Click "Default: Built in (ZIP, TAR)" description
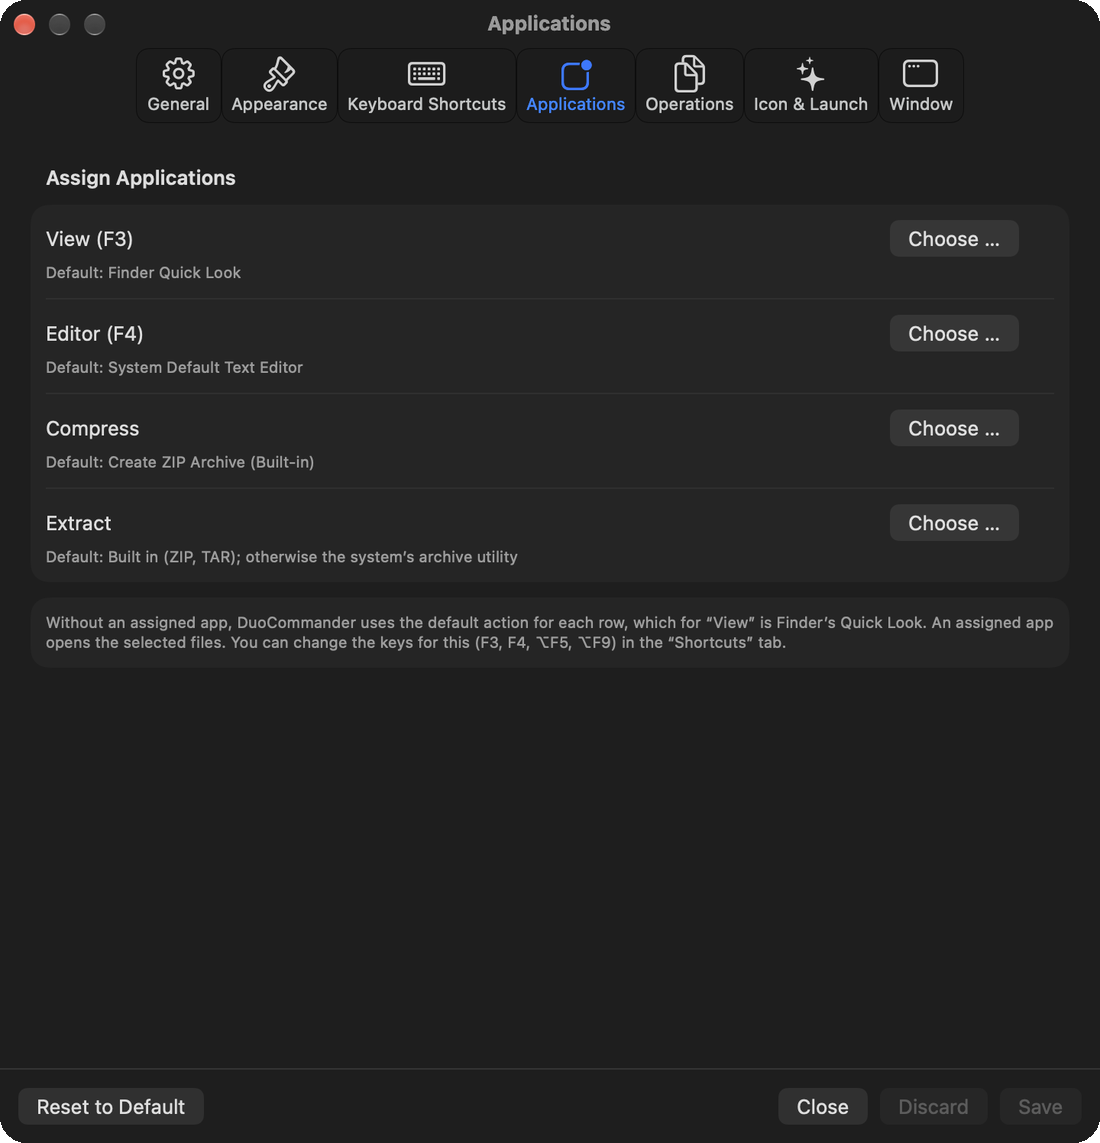 click(281, 557)
